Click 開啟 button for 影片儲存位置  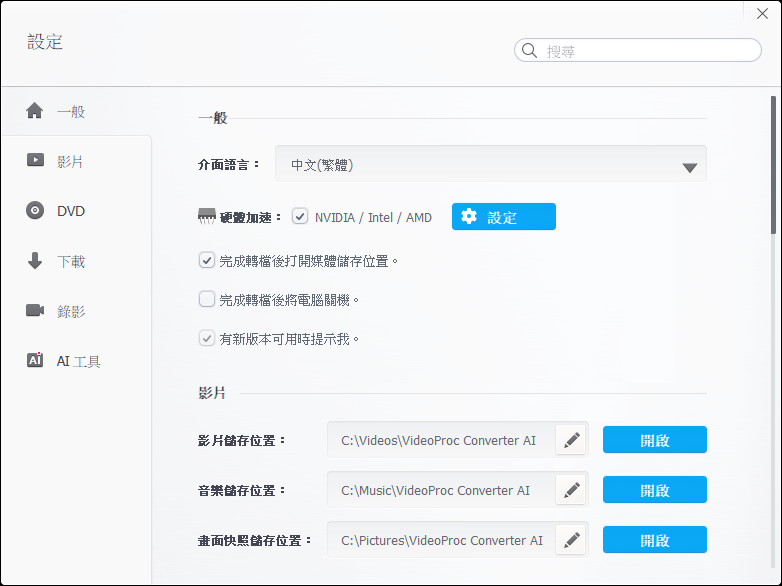654,440
